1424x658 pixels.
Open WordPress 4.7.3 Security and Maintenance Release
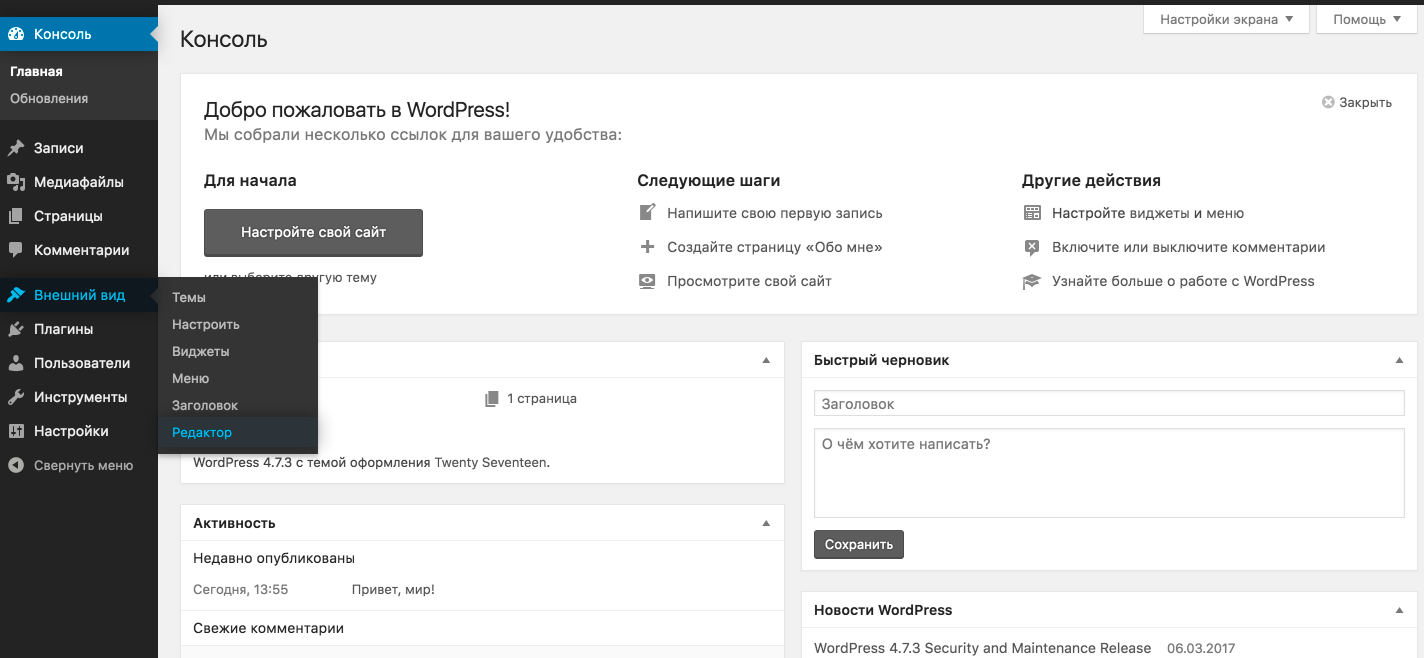click(982, 648)
